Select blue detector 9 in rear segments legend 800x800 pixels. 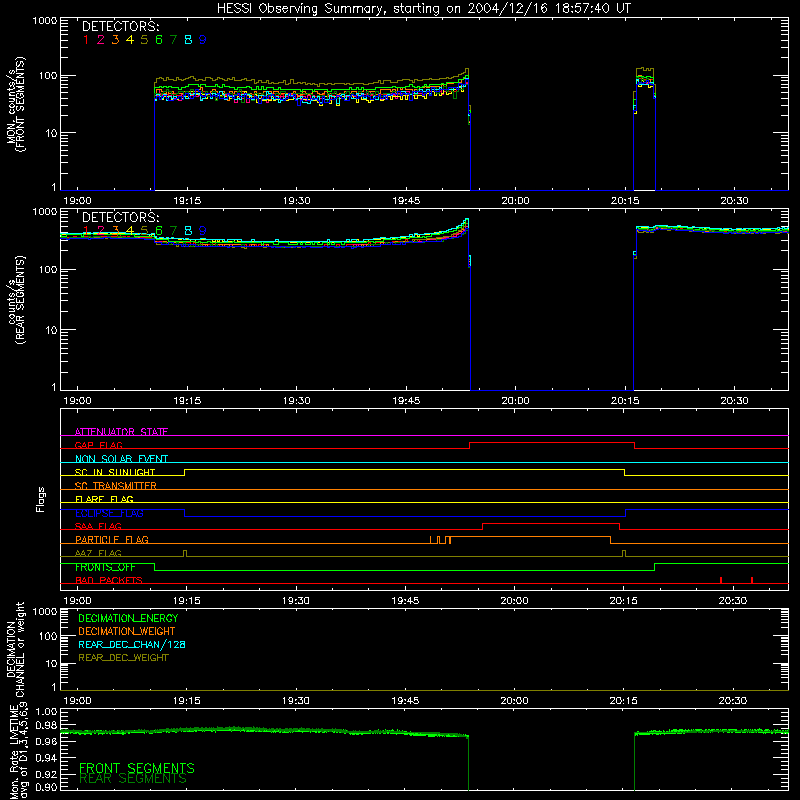coord(203,231)
